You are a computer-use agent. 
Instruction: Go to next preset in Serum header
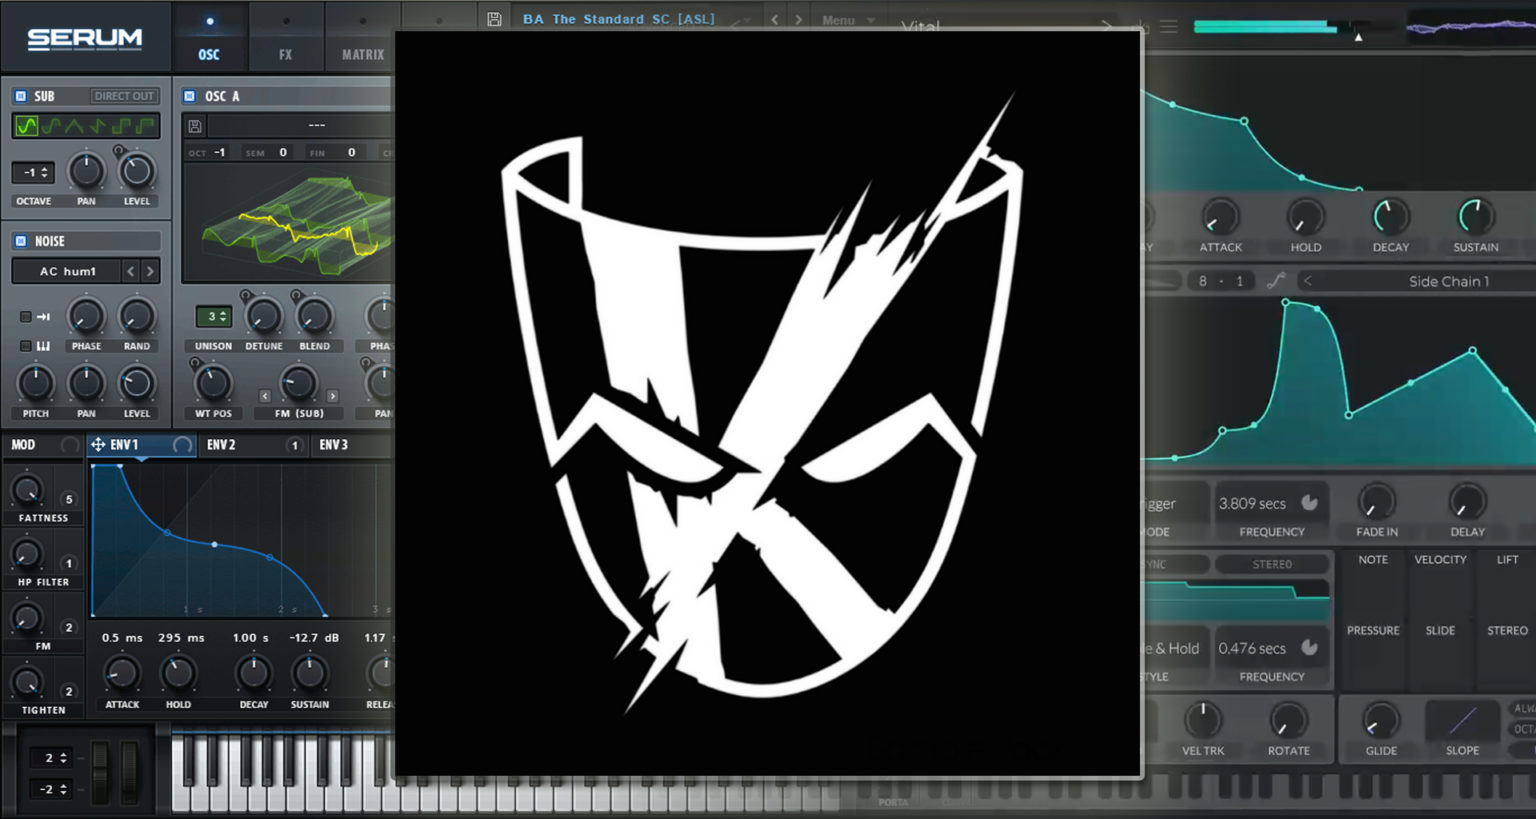point(798,19)
